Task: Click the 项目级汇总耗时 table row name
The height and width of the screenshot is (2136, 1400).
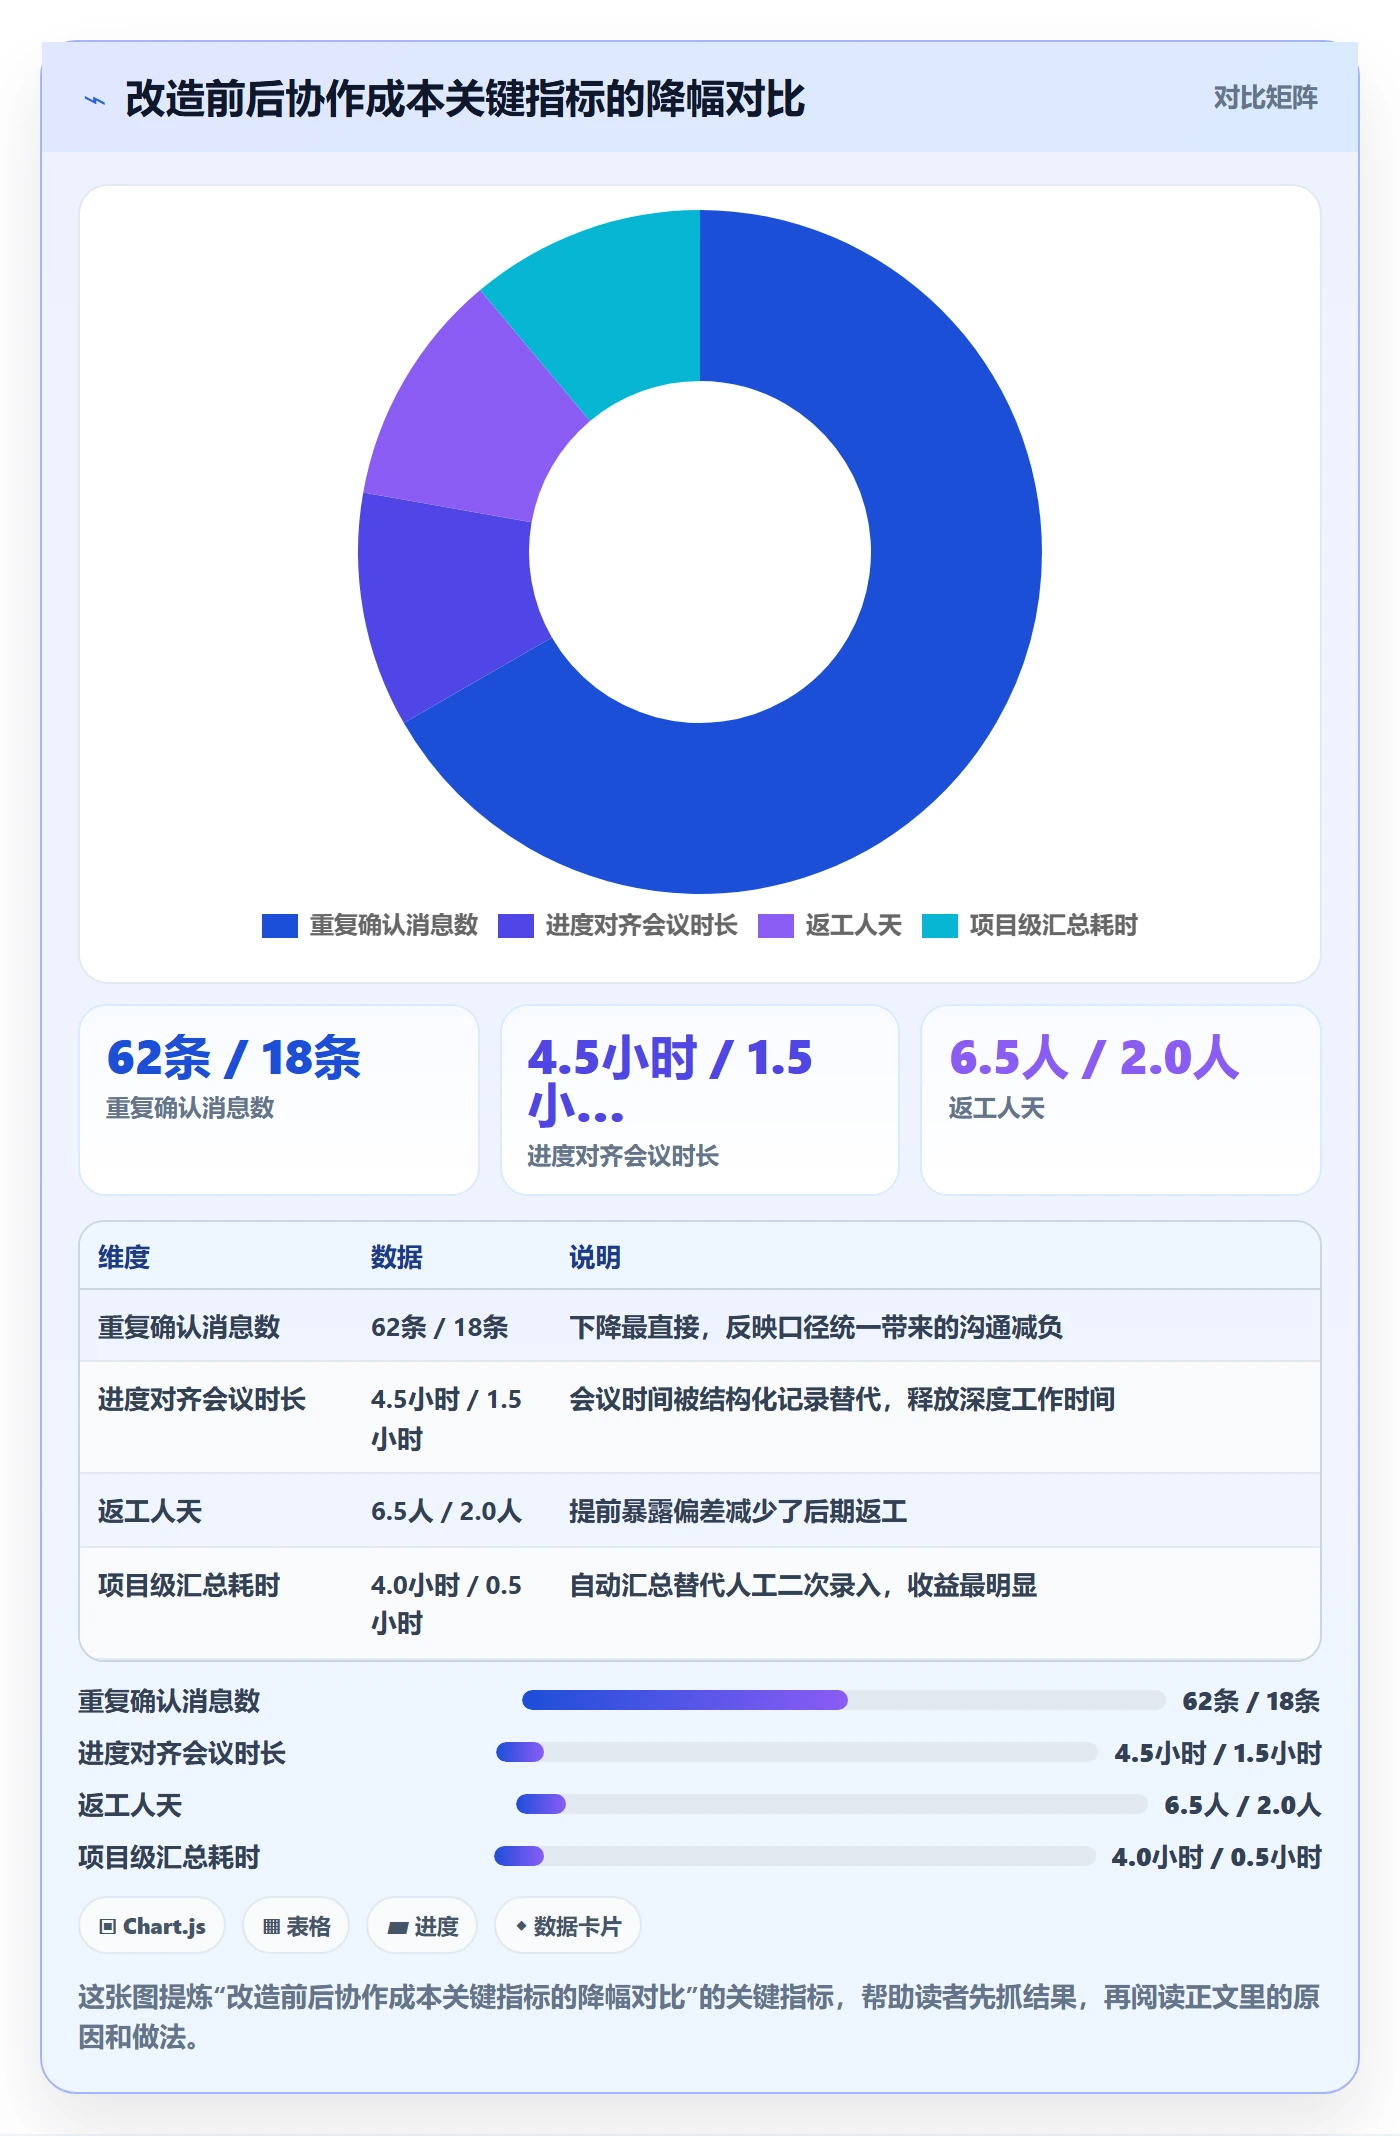Action: 189,1585
